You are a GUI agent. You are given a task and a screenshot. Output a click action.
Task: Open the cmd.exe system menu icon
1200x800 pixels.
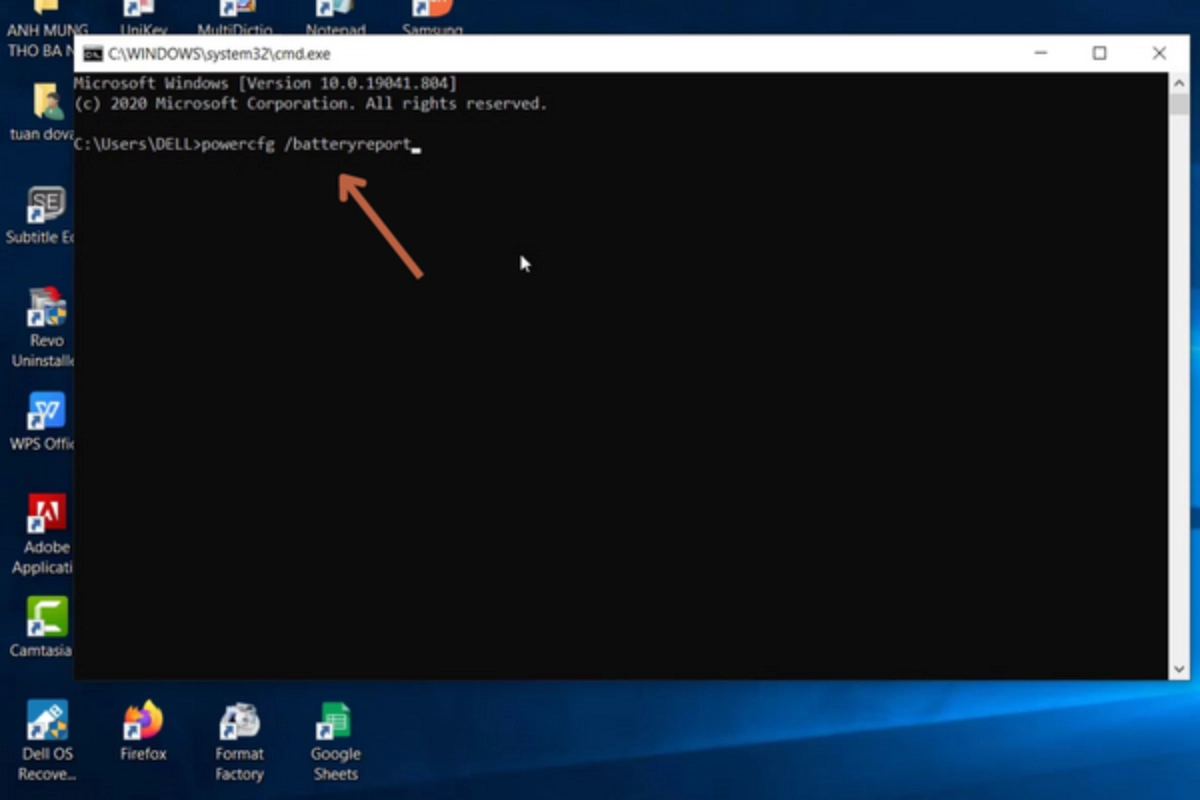tap(93, 54)
